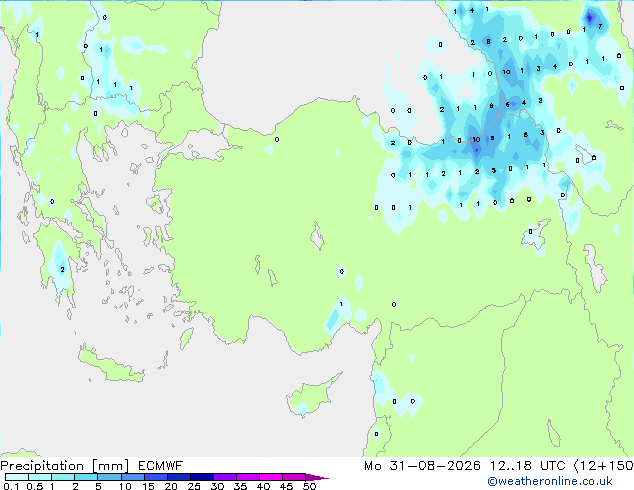Screen dimensions: 634x490
Task: Click the 0.1–0.5 mm legend color box
Action: tap(17, 477)
